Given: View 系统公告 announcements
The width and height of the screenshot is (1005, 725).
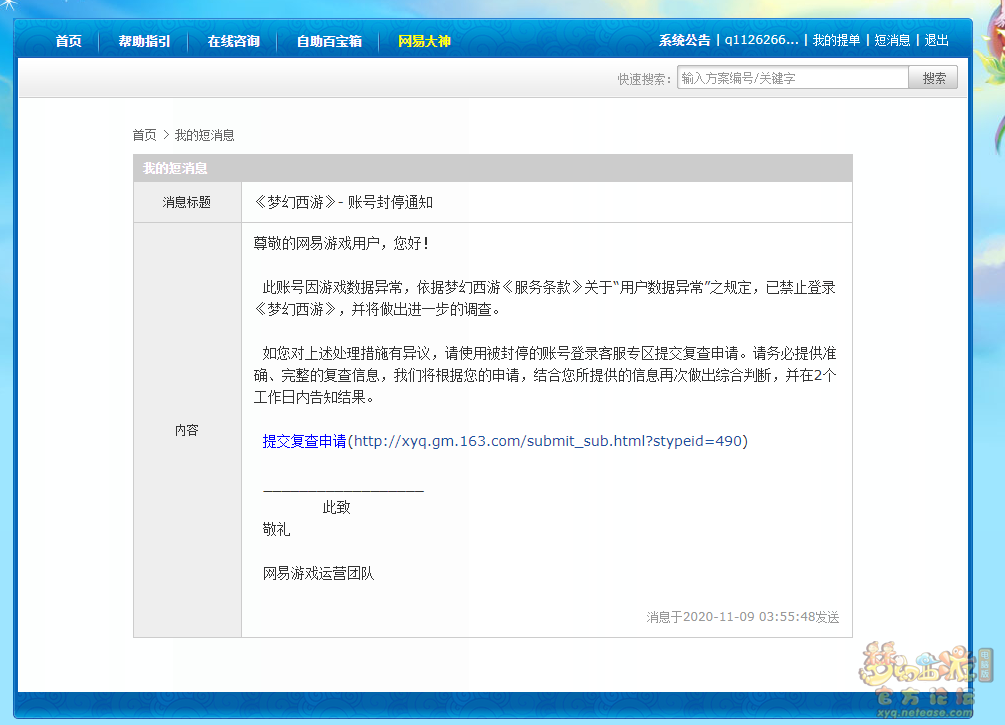Looking at the screenshot, I should [685, 40].
